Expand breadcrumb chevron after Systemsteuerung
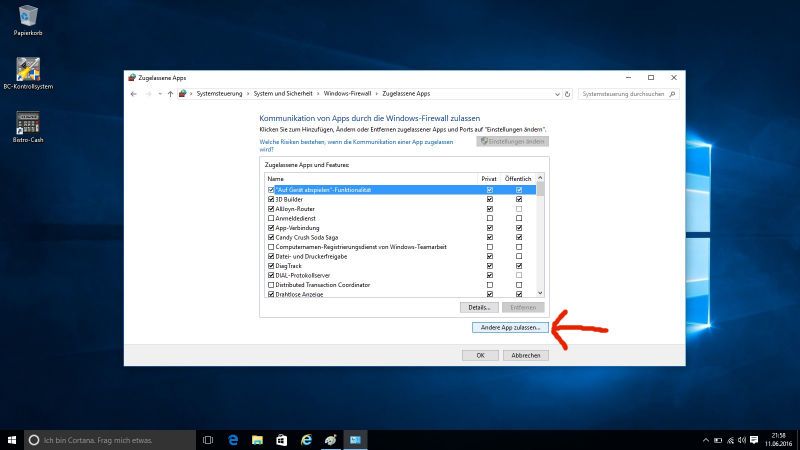The width and height of the screenshot is (800, 450). 248,94
